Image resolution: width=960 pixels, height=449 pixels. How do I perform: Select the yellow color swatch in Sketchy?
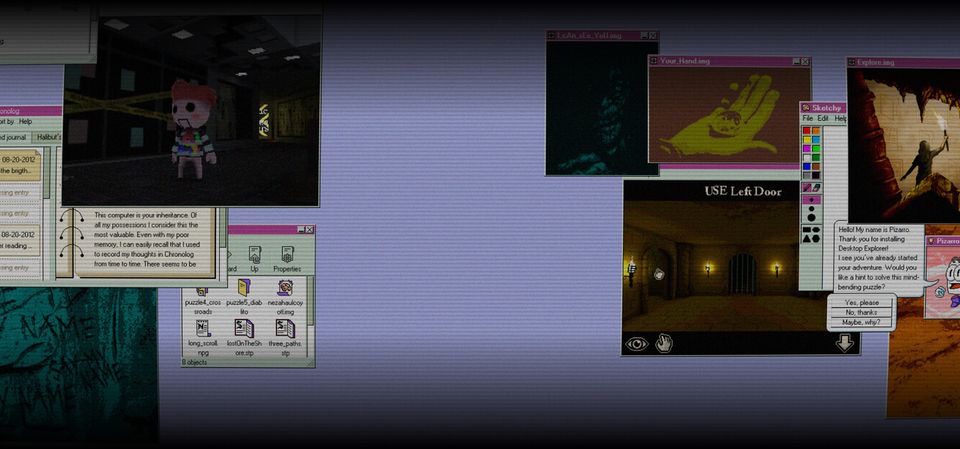tap(807, 139)
